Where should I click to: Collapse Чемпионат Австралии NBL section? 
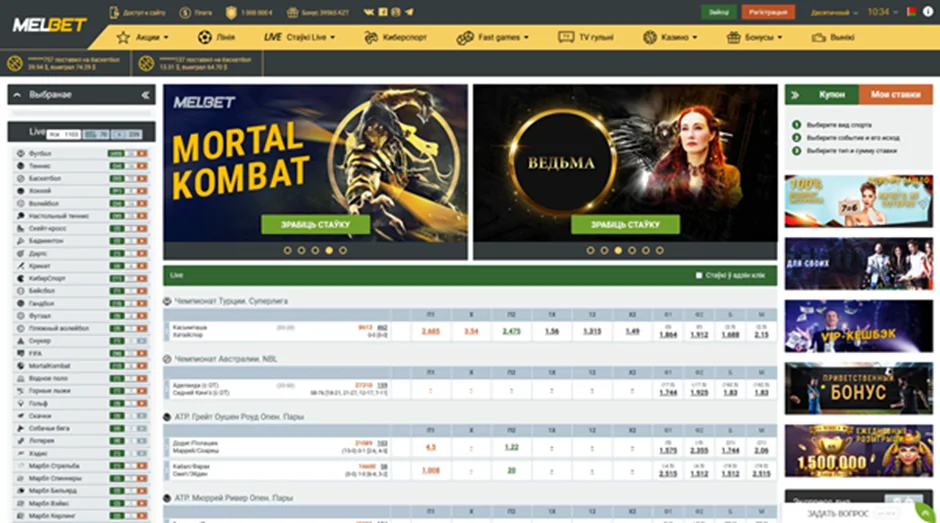pos(167,359)
